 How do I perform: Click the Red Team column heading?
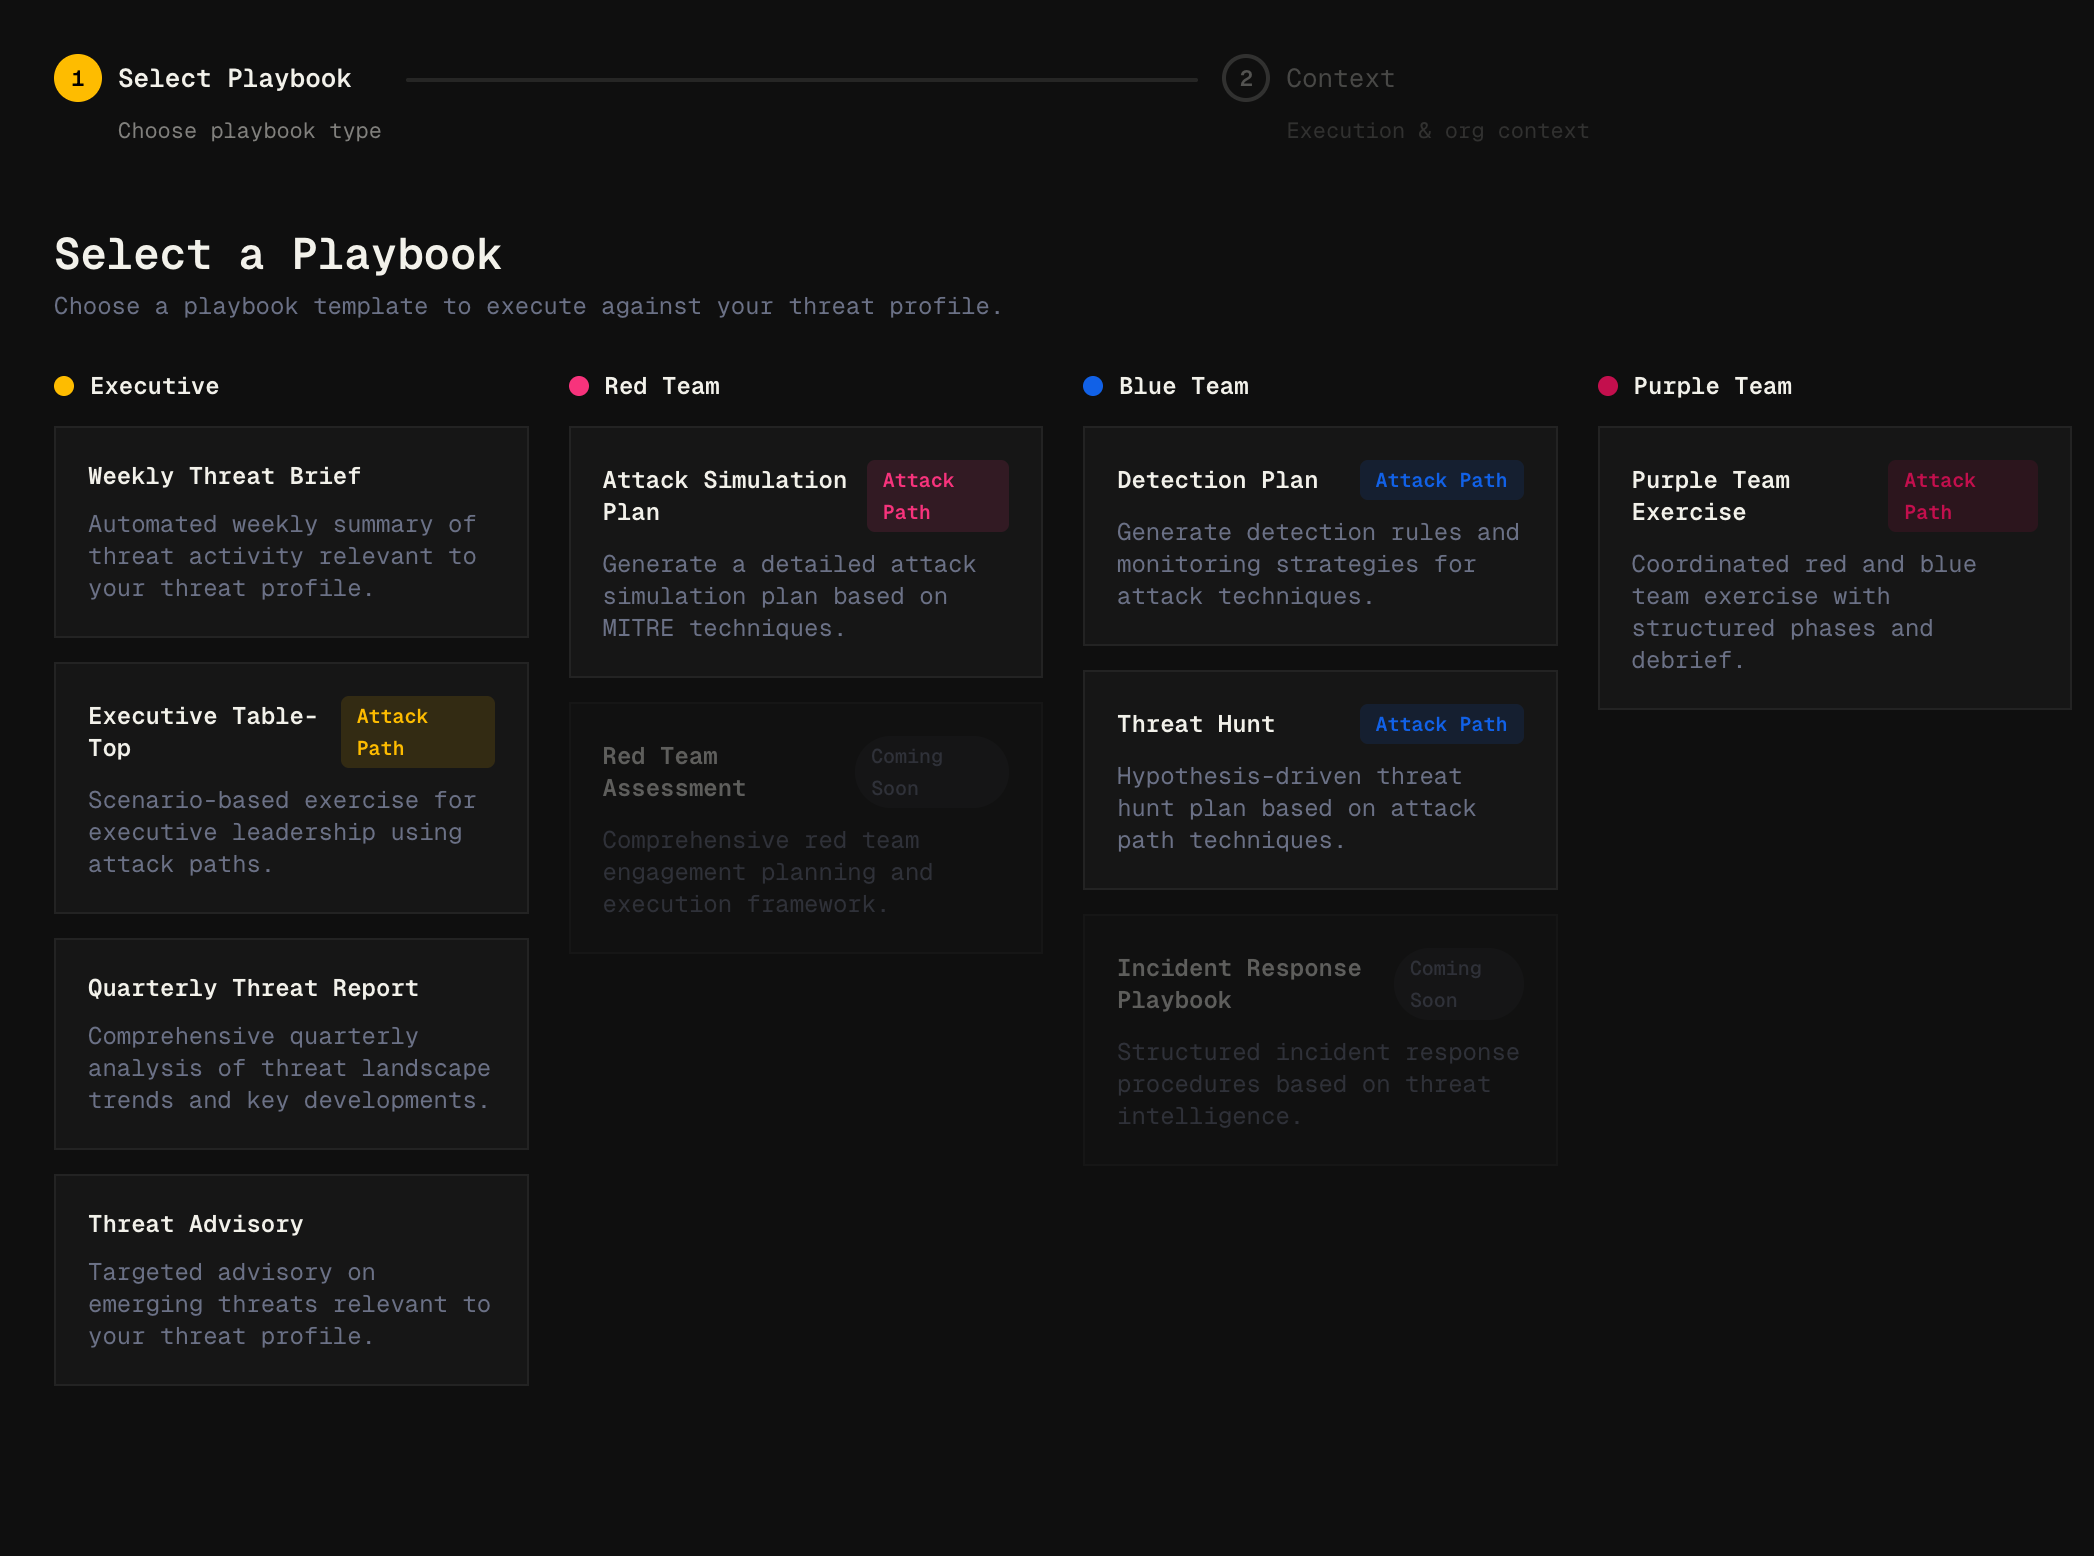(662, 386)
